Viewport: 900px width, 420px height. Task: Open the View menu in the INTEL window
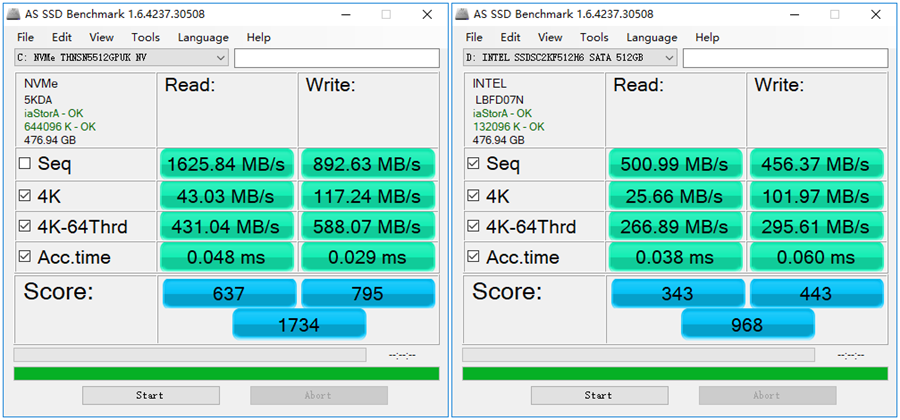pos(550,37)
